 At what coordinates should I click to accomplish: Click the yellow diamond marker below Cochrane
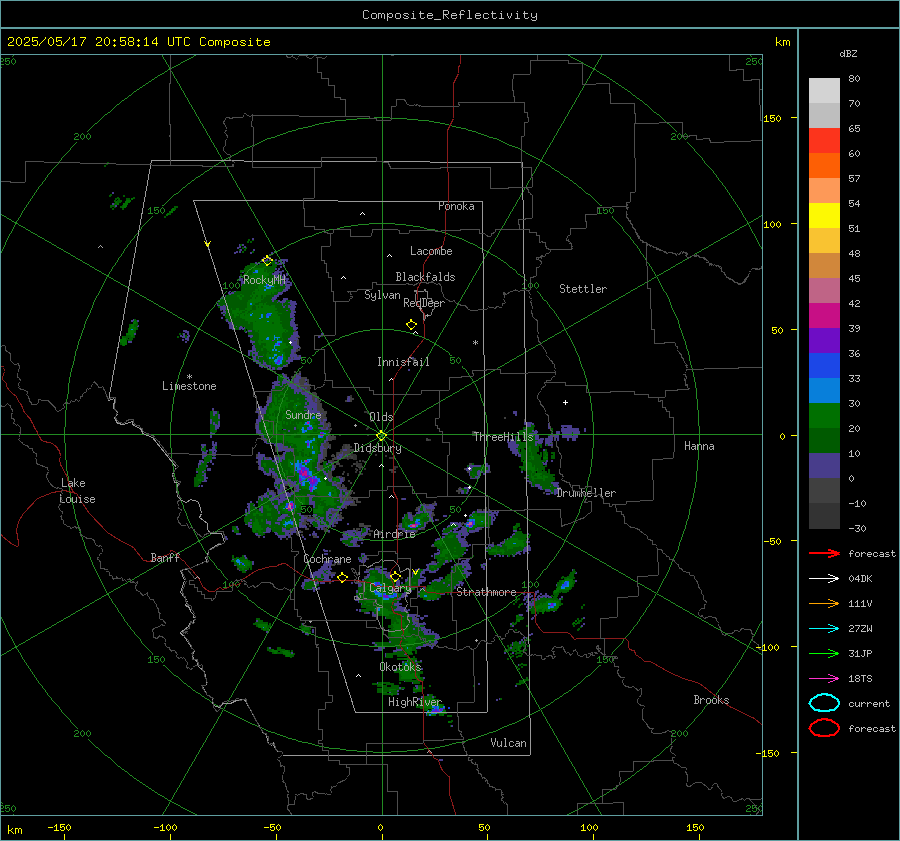pyautogui.click(x=342, y=577)
